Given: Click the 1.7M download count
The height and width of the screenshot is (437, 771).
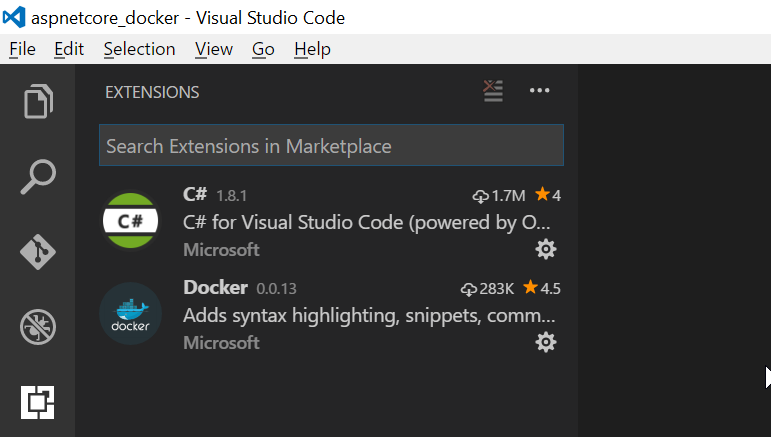Looking at the screenshot, I should click(499, 196).
